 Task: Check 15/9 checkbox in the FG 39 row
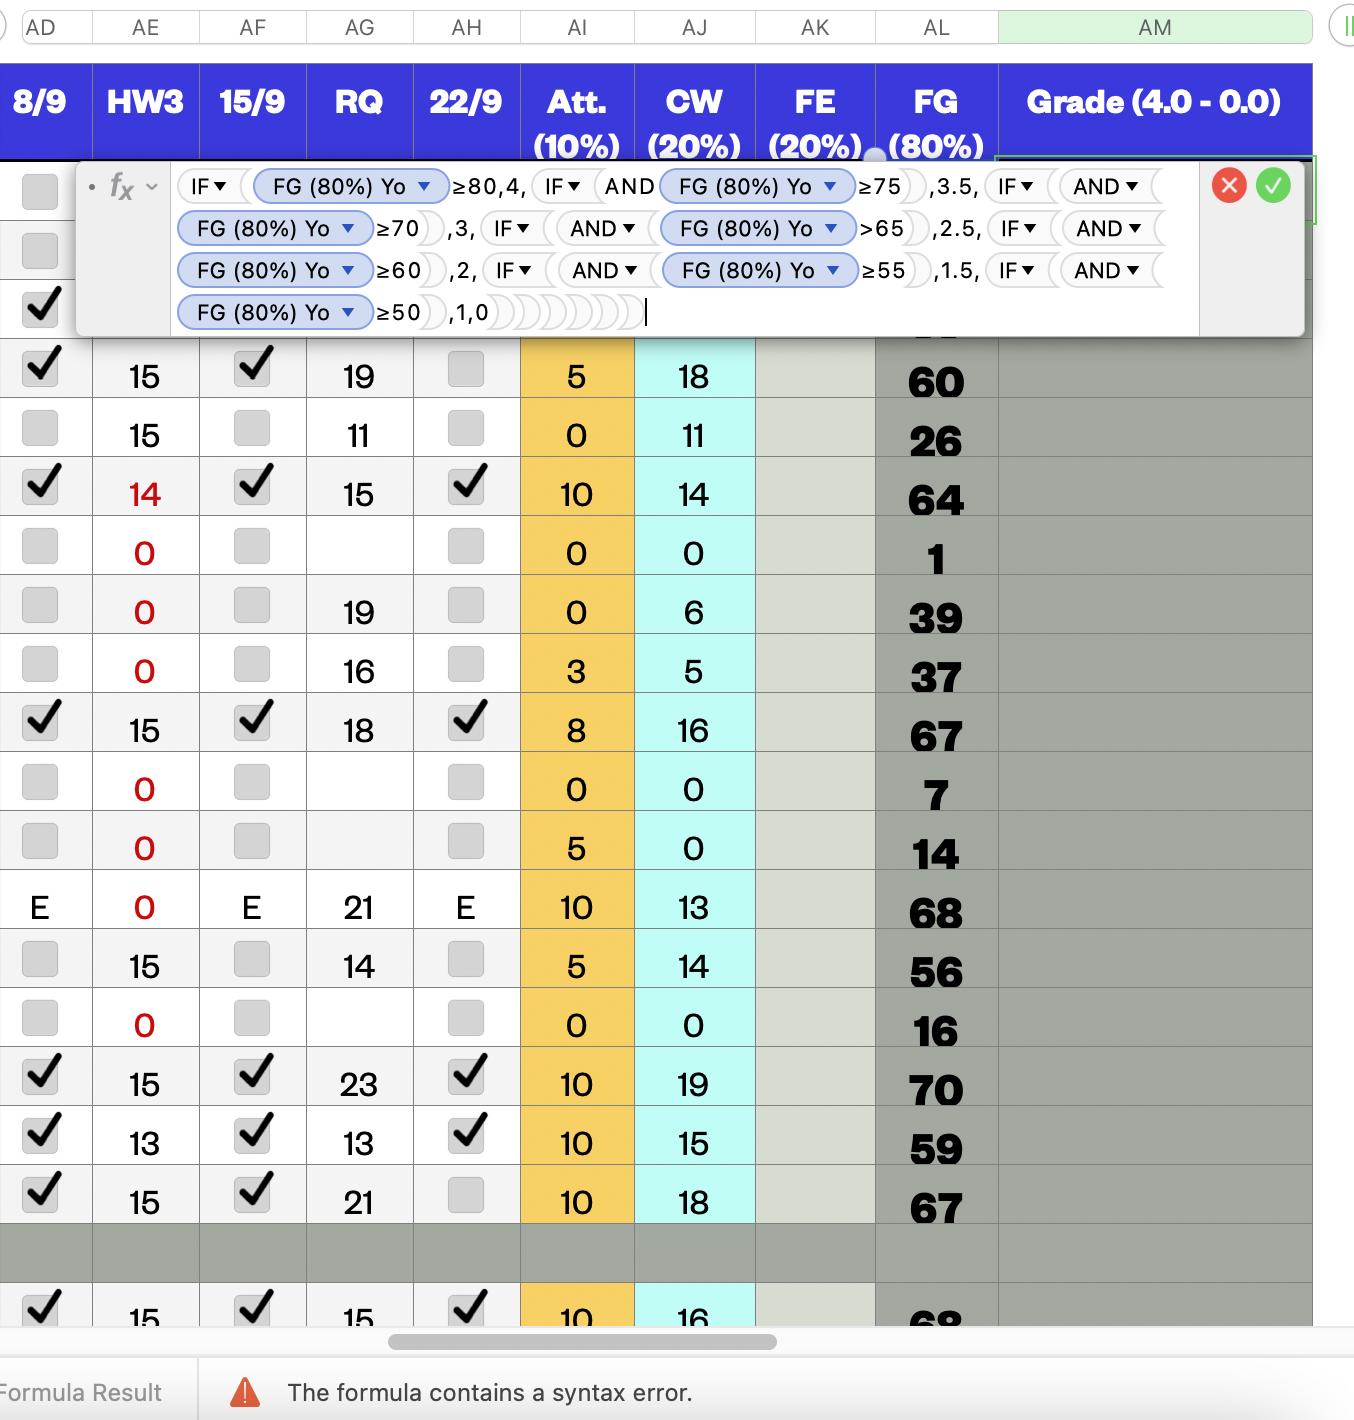[x=252, y=605]
